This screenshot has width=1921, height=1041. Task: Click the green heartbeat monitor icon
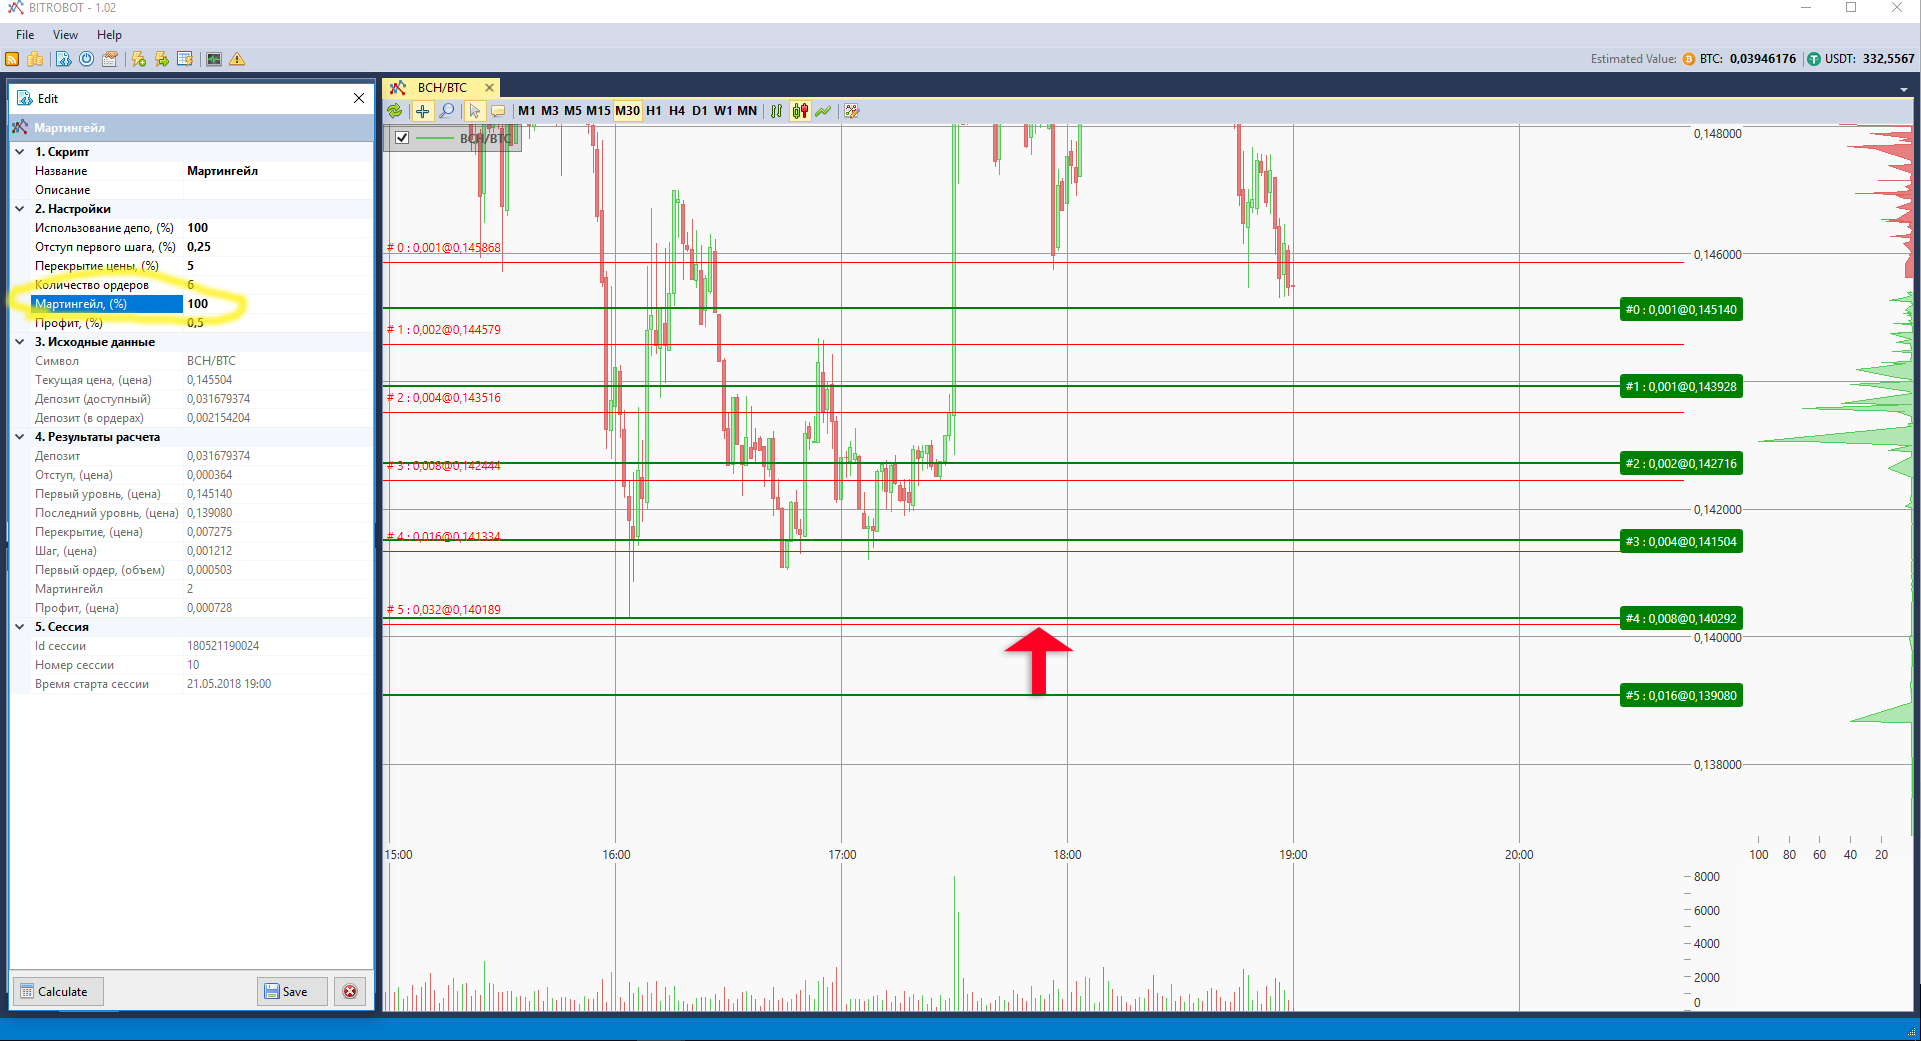coord(213,59)
